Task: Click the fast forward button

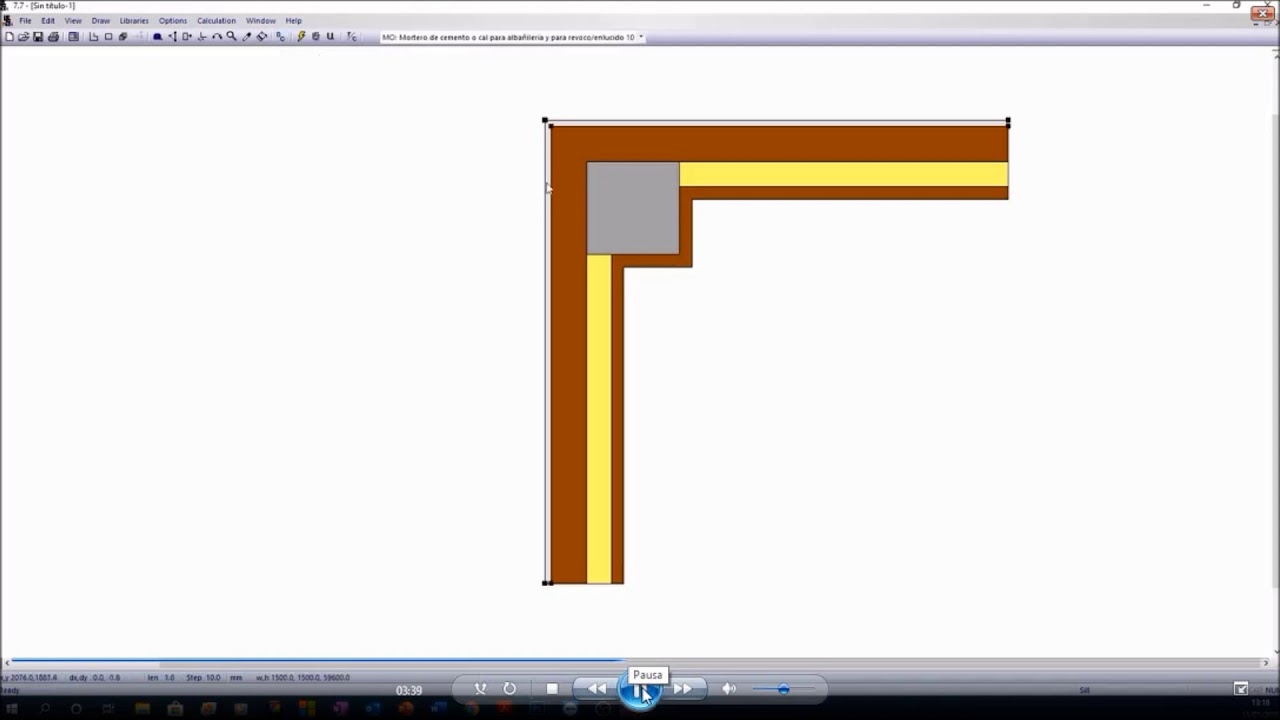Action: tap(682, 689)
